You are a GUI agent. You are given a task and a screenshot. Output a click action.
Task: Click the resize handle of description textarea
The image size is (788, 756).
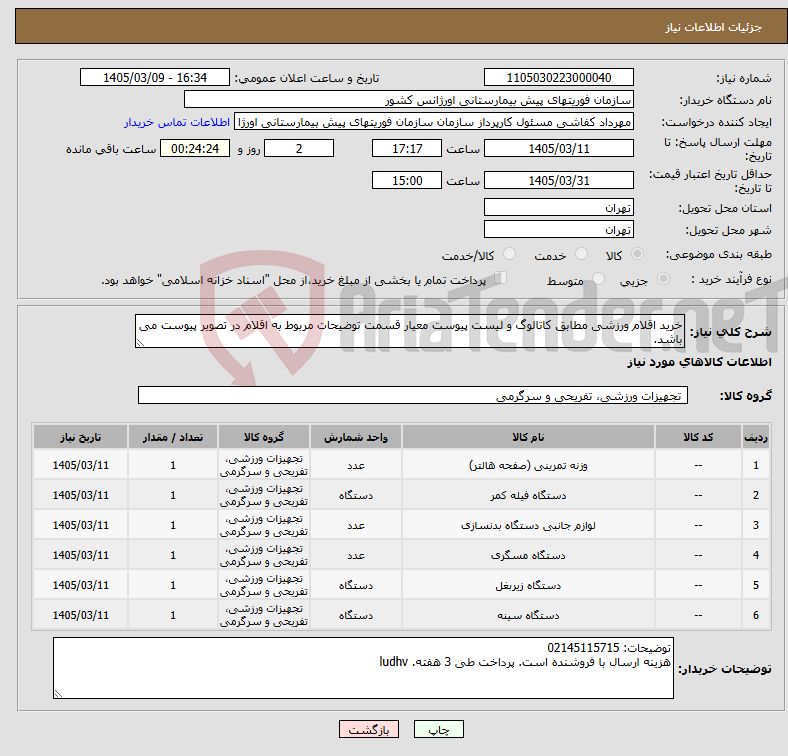click(140, 343)
